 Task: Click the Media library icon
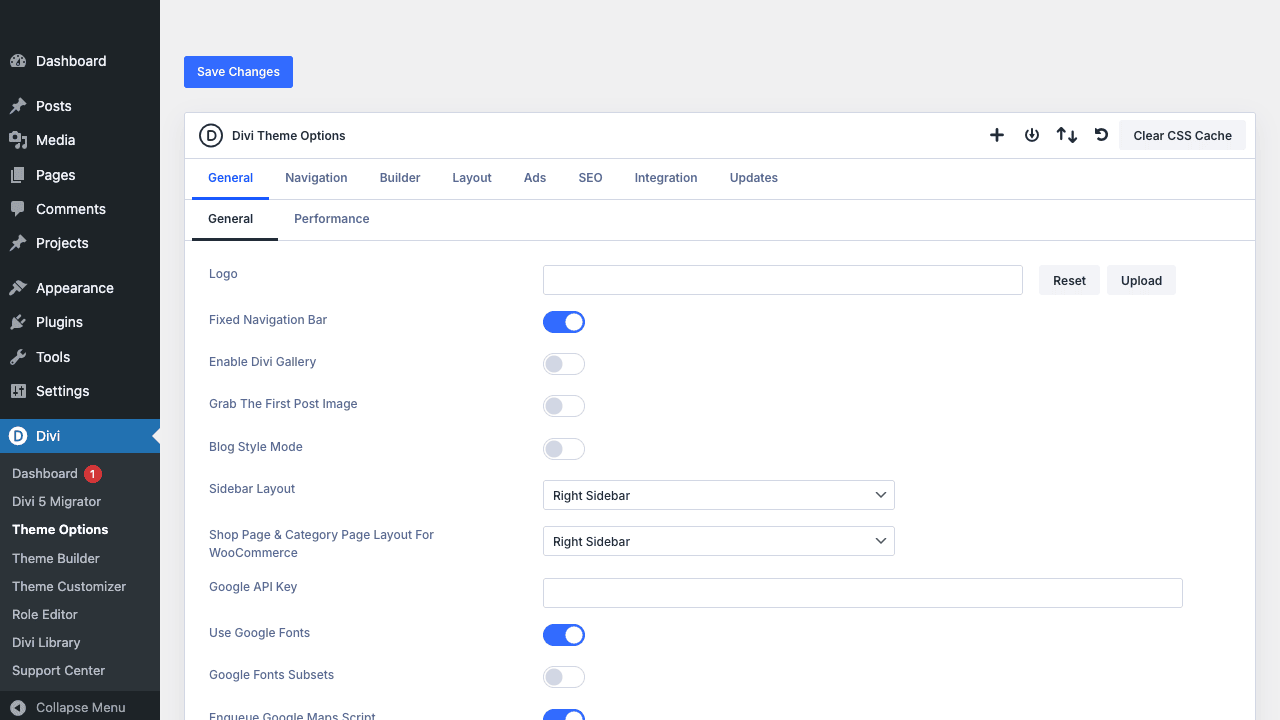[18, 140]
